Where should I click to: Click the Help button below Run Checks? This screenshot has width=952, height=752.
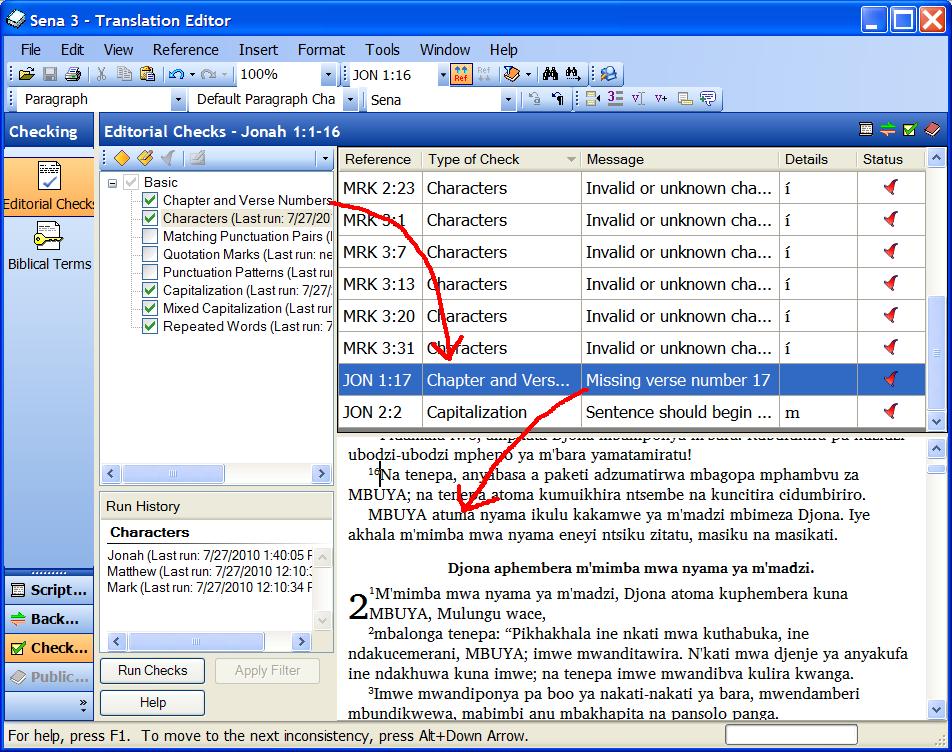(x=152, y=702)
